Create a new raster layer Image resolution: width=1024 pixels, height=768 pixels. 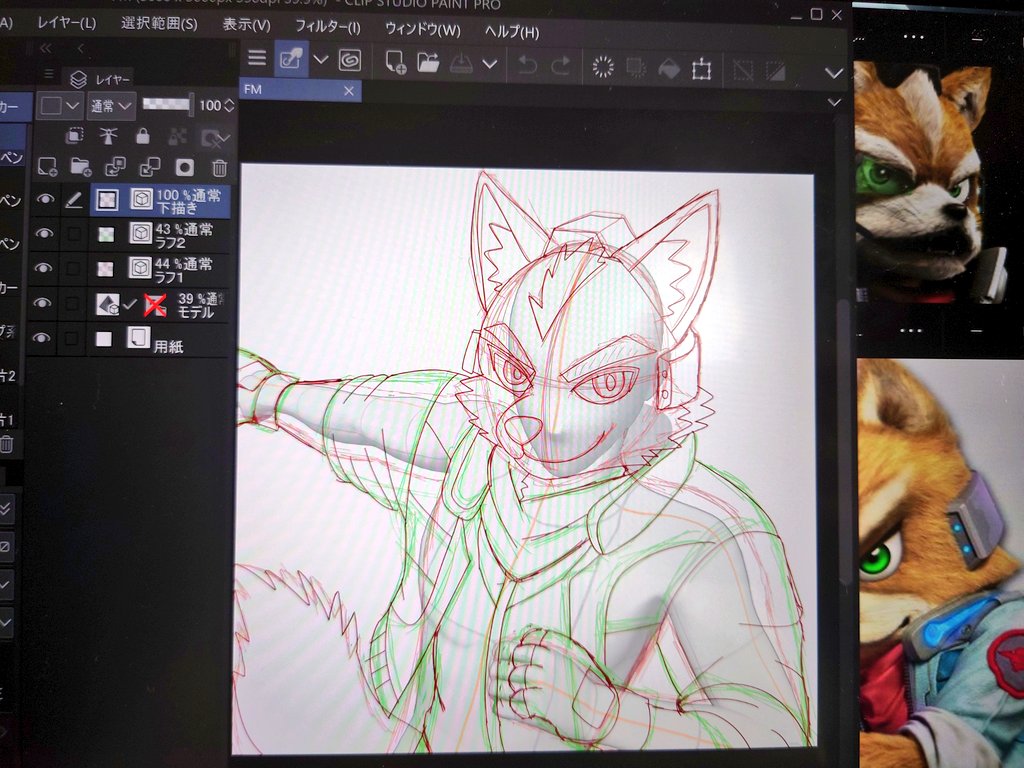point(47,167)
